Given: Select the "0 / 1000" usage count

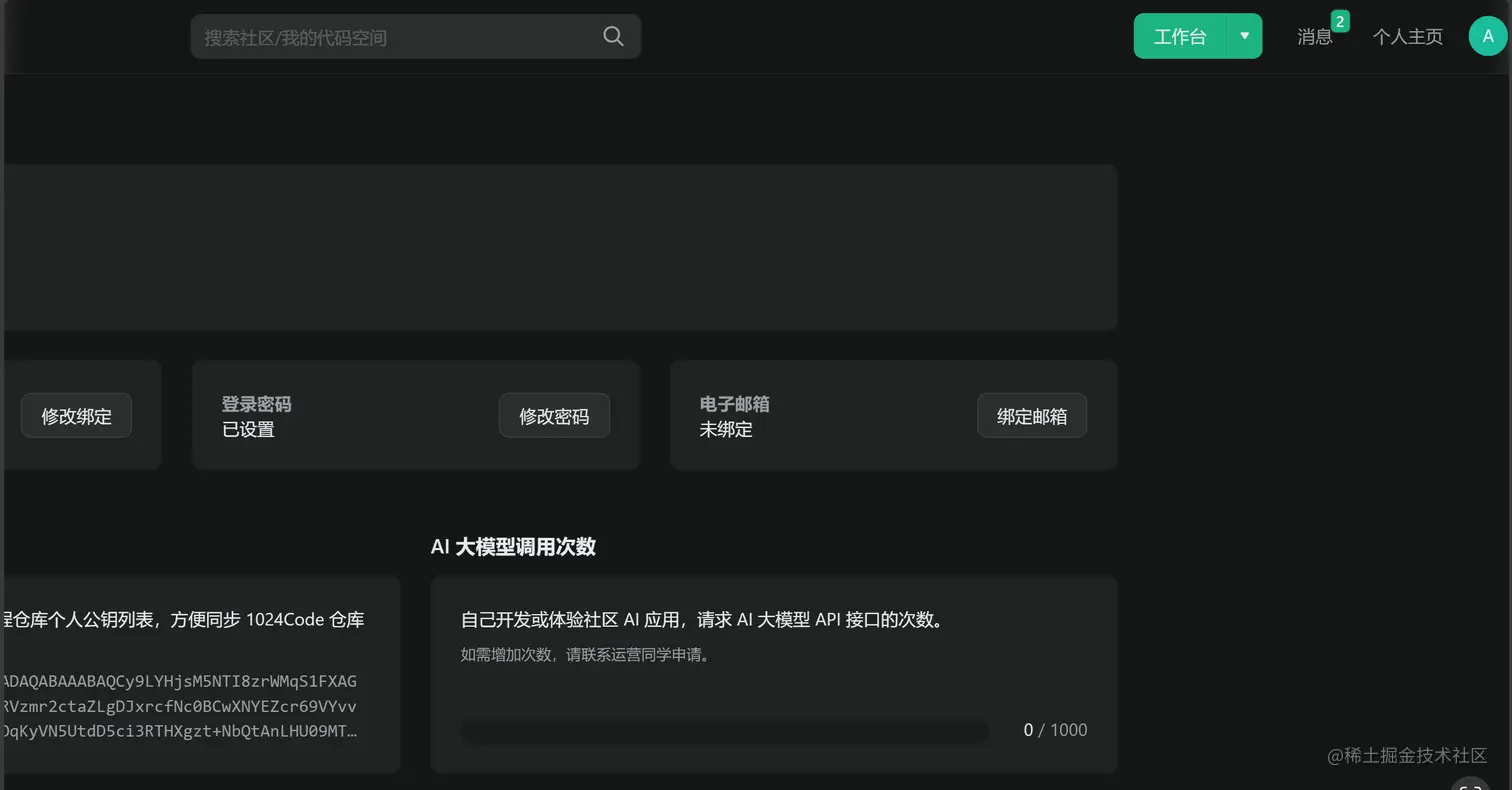Looking at the screenshot, I should coord(1055,730).
